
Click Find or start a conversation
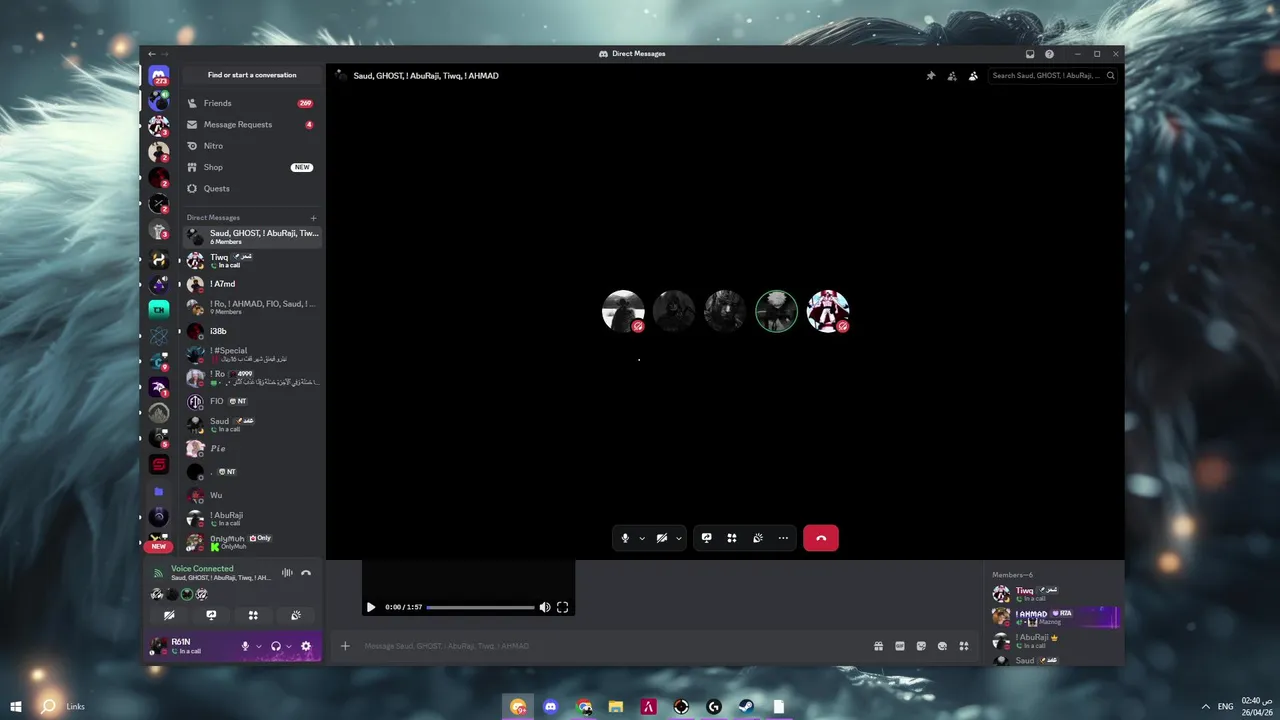tap(252, 75)
